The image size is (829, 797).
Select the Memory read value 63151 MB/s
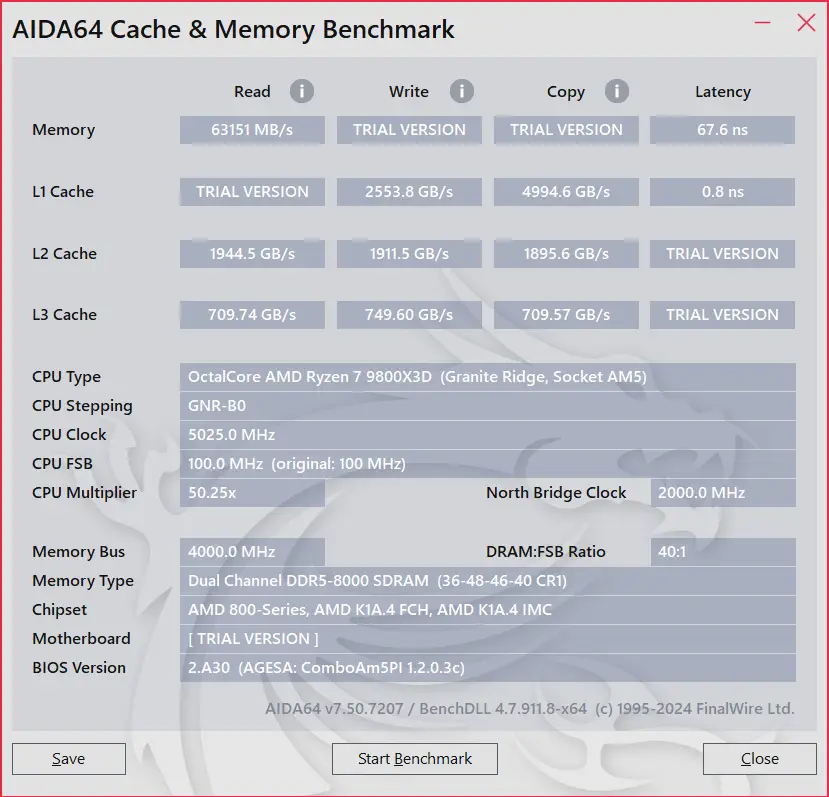252,130
